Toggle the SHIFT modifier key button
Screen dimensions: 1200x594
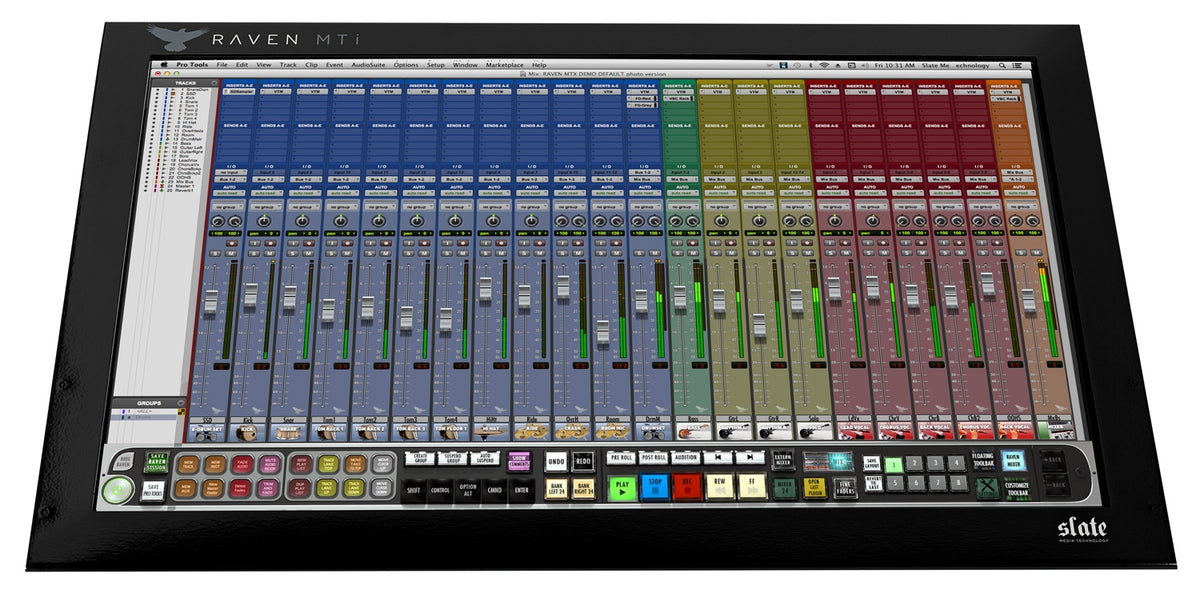click(x=414, y=491)
